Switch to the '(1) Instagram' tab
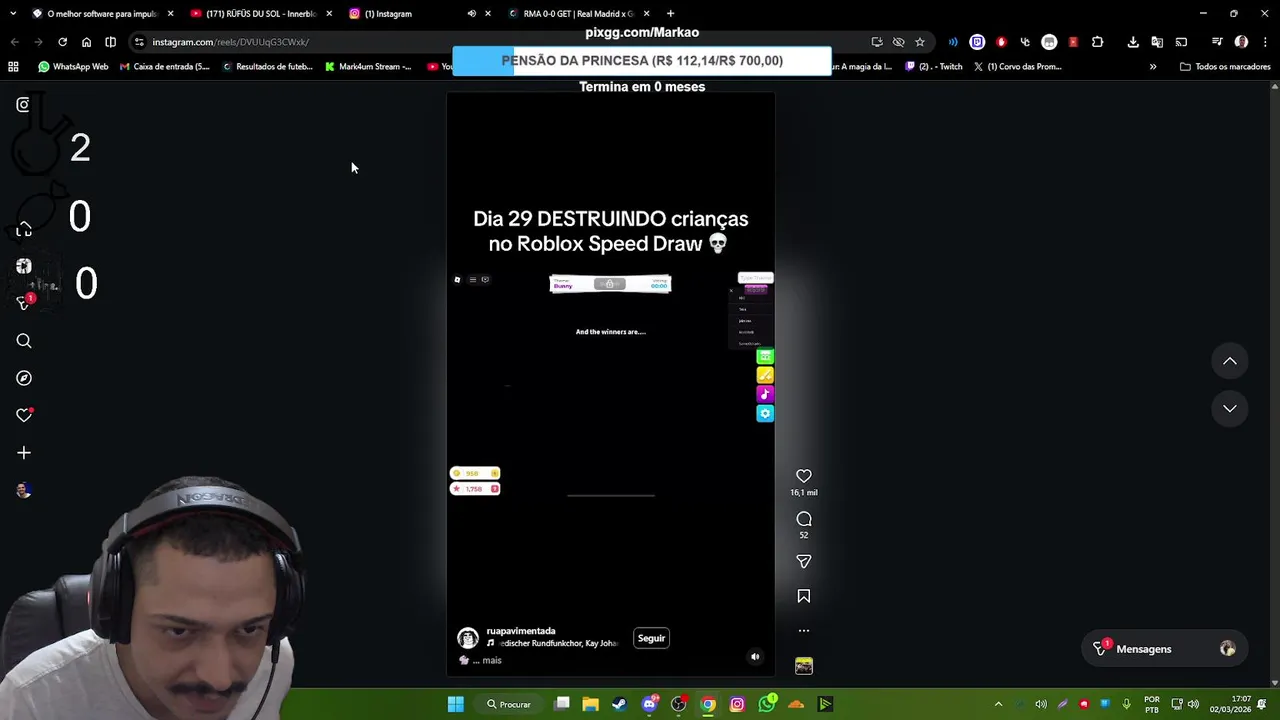The image size is (1280, 720). pyautogui.click(x=400, y=14)
